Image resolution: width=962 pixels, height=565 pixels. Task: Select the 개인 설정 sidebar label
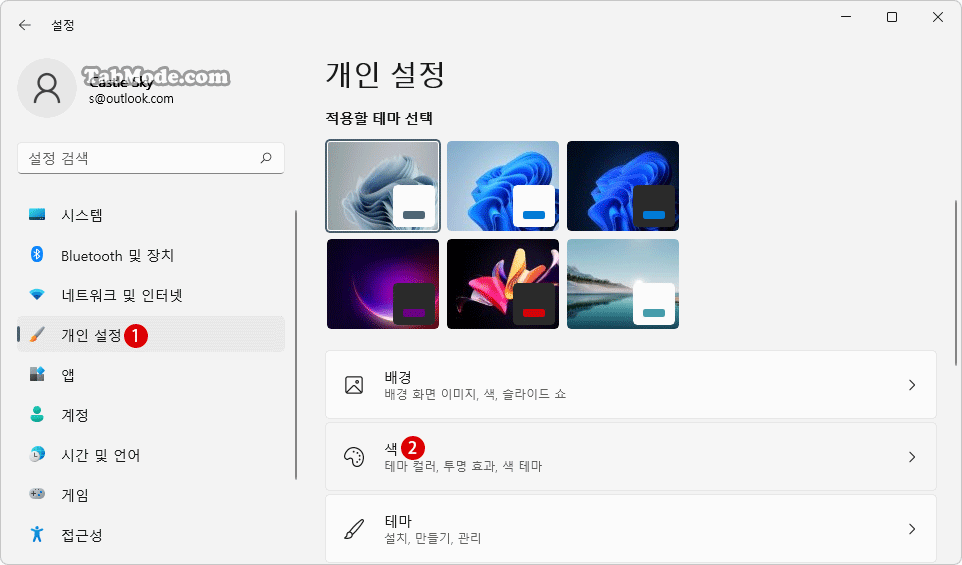click(x=91, y=335)
